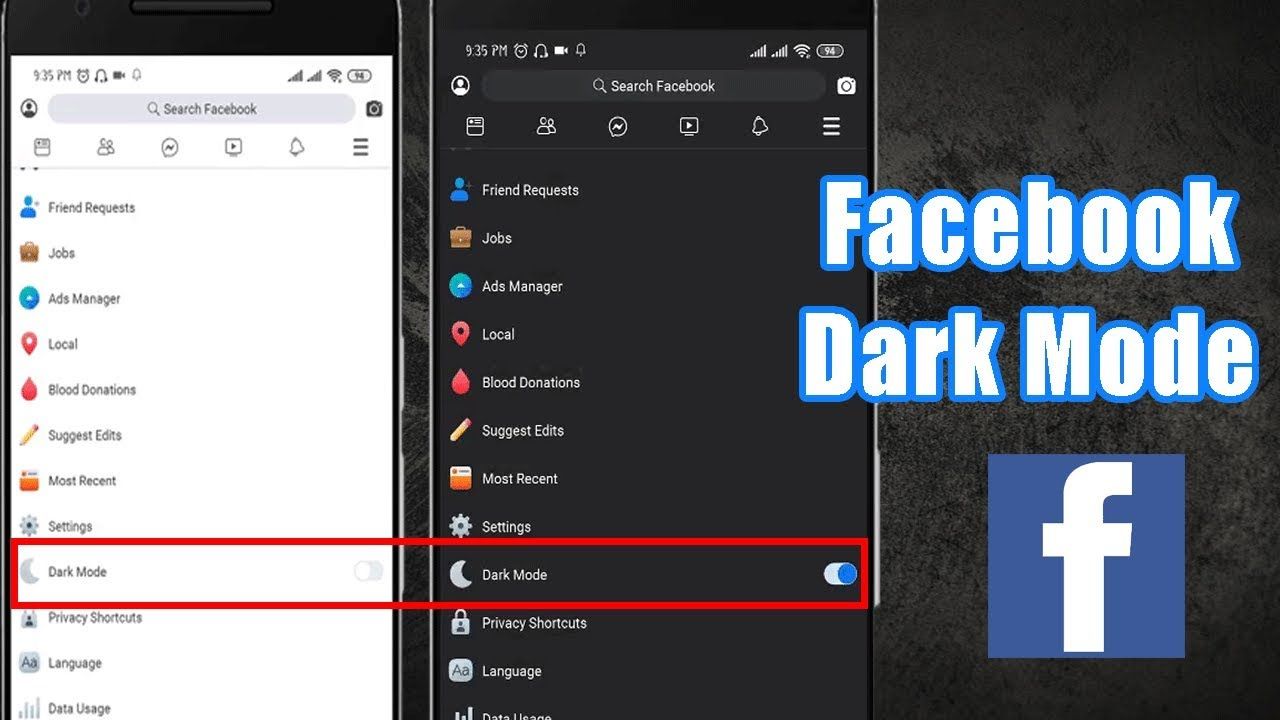Open Ads Manager label on dark phone
Screen dimensions: 1280x720
click(x=522, y=286)
